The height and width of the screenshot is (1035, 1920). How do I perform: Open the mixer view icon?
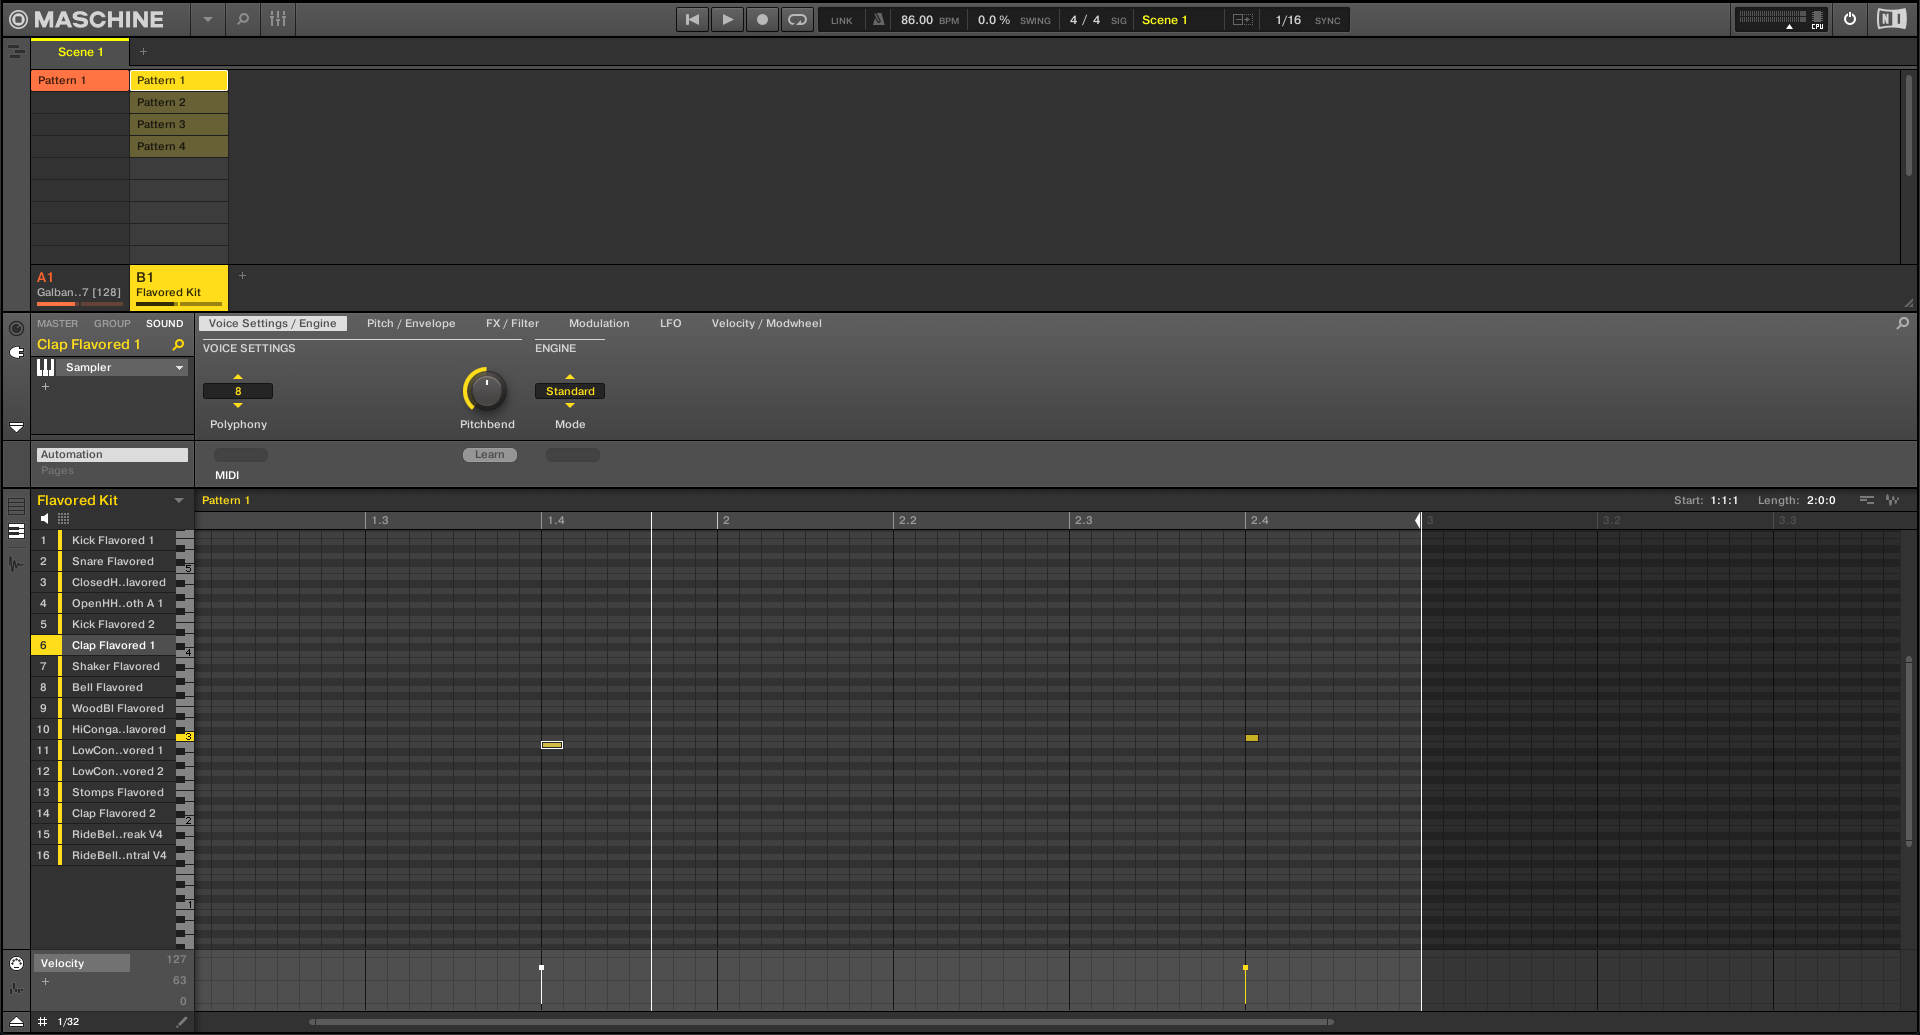point(278,19)
